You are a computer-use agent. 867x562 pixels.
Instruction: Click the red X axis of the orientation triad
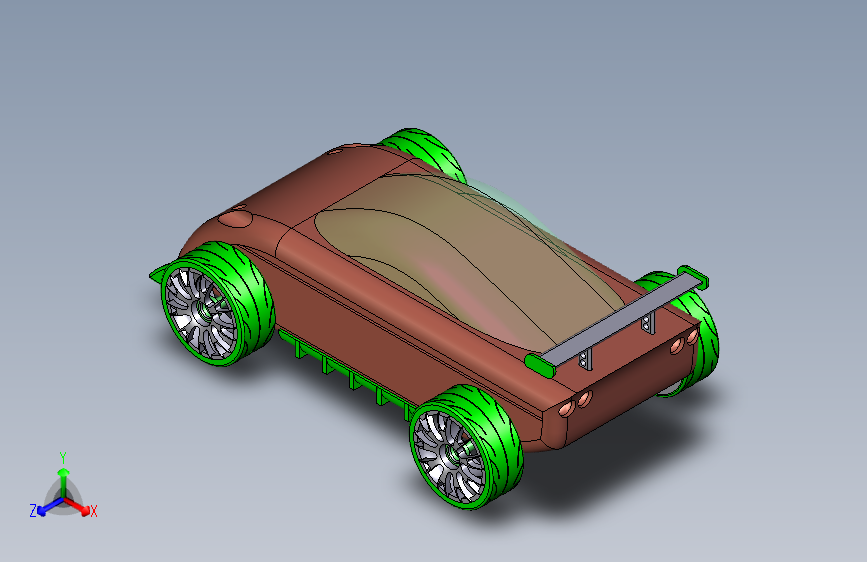(77, 506)
